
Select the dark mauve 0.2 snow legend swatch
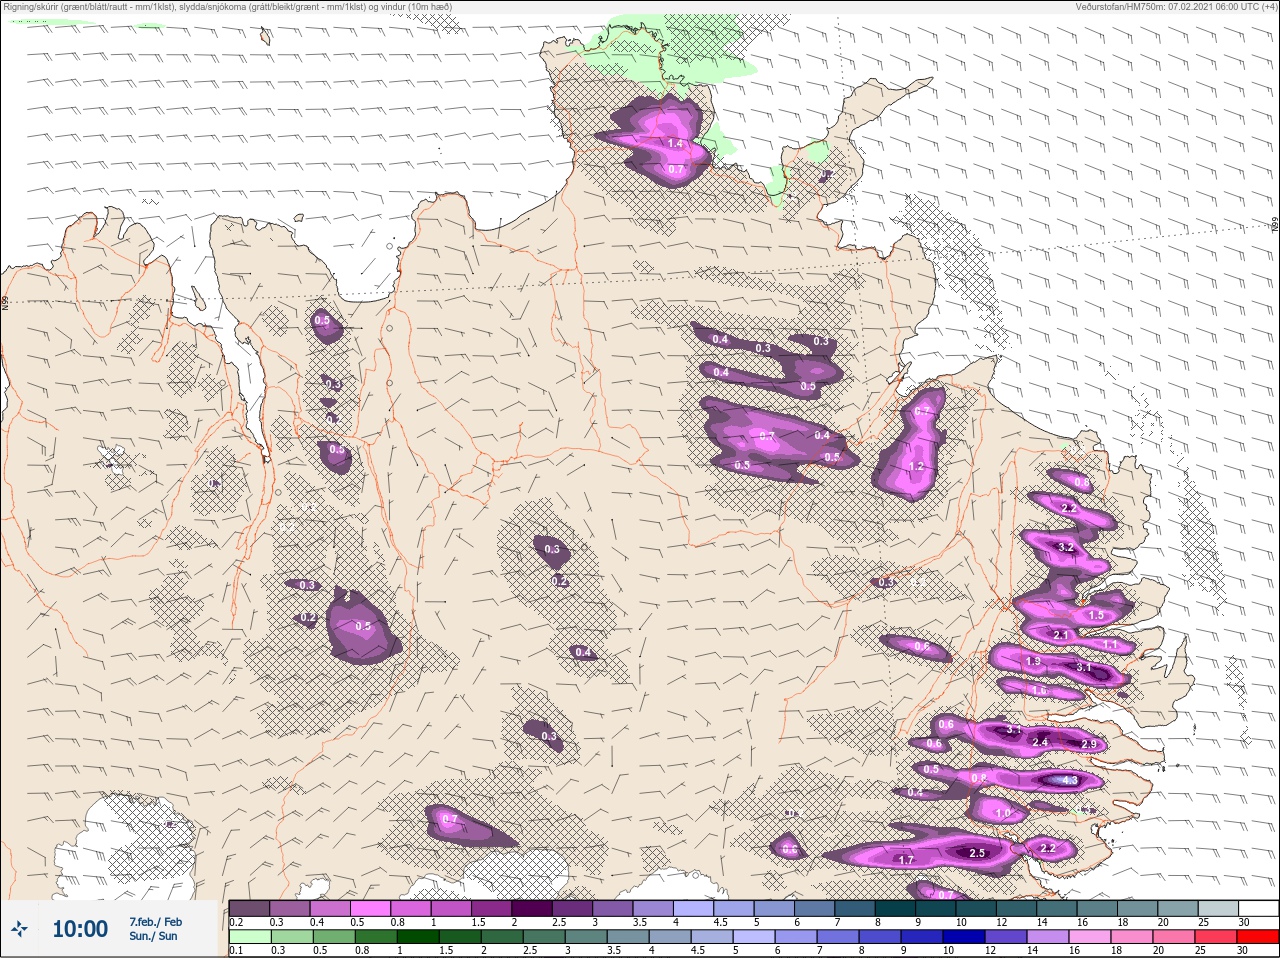coord(249,908)
